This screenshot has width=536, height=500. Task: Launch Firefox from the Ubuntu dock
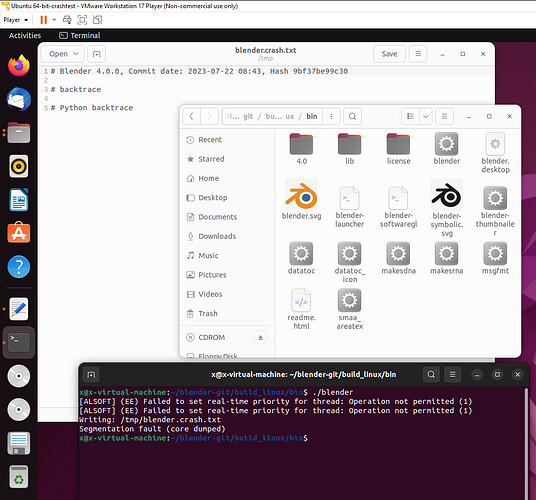tap(19, 66)
